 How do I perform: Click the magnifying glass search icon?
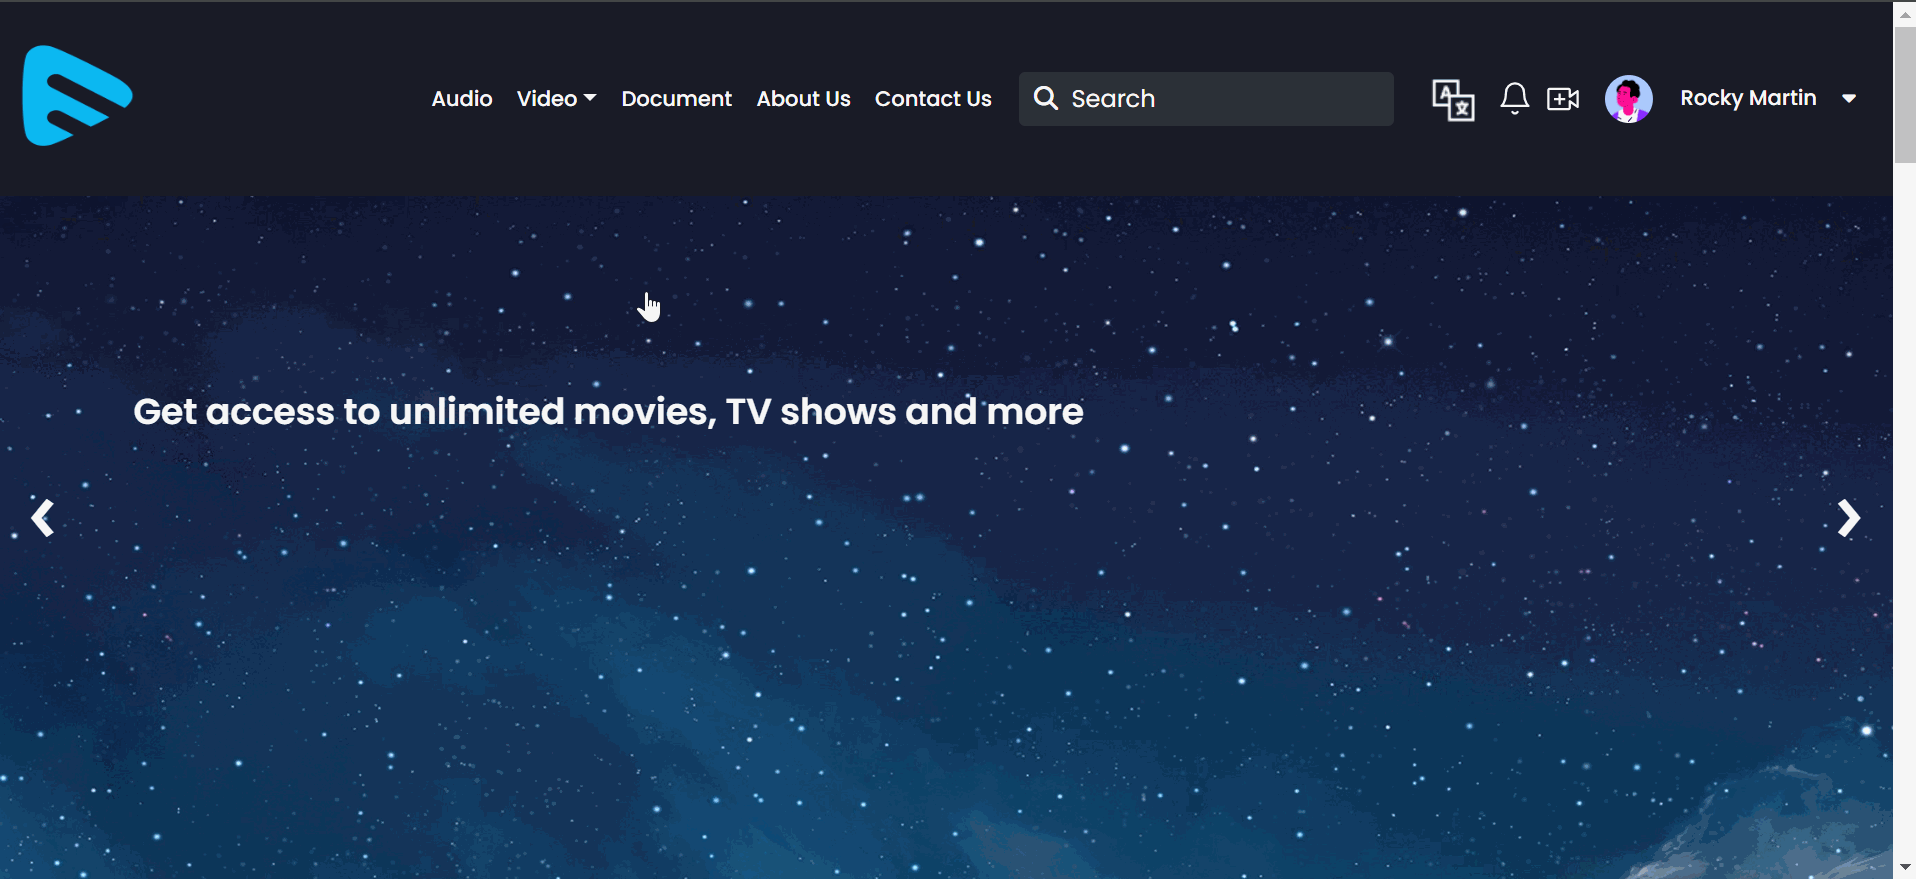(x=1045, y=98)
